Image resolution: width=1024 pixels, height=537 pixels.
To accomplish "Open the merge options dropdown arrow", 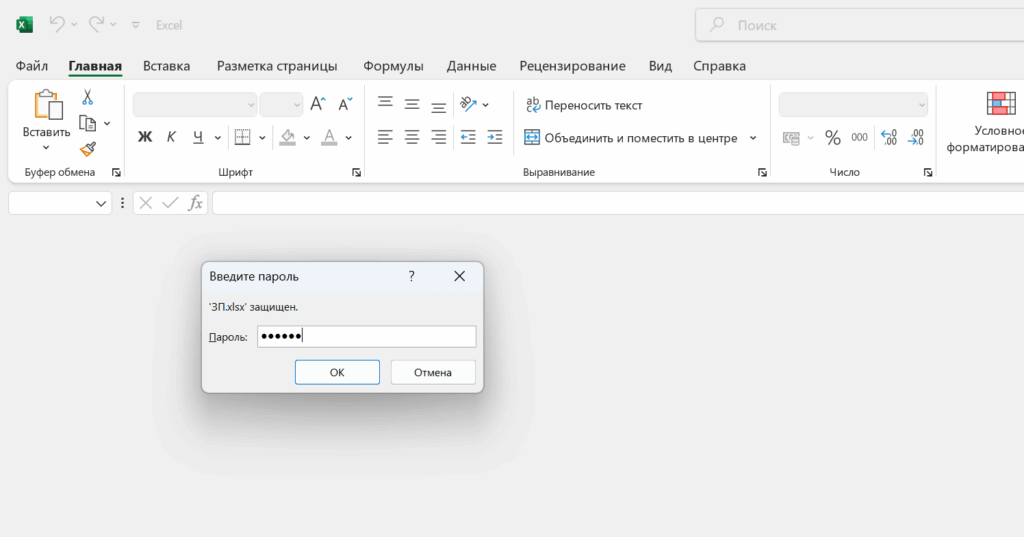I will click(753, 138).
